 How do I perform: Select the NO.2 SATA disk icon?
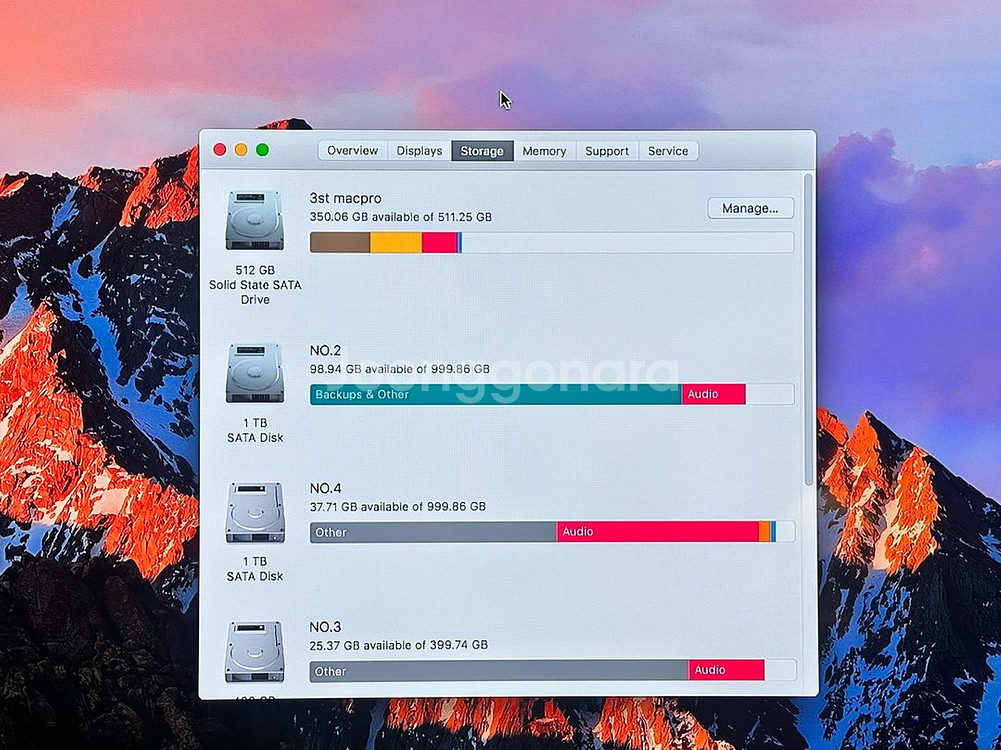pyautogui.click(x=254, y=373)
